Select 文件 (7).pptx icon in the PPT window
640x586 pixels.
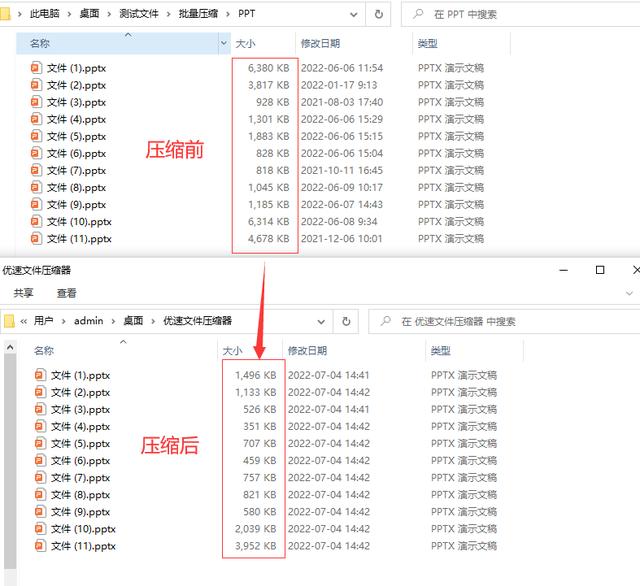click(x=36, y=170)
